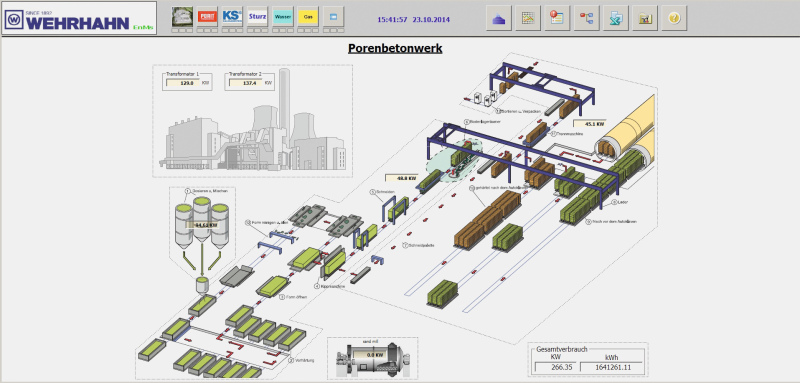The height and width of the screenshot is (383, 800).
Task: Open the Wasser consumption view
Action: 283,16
